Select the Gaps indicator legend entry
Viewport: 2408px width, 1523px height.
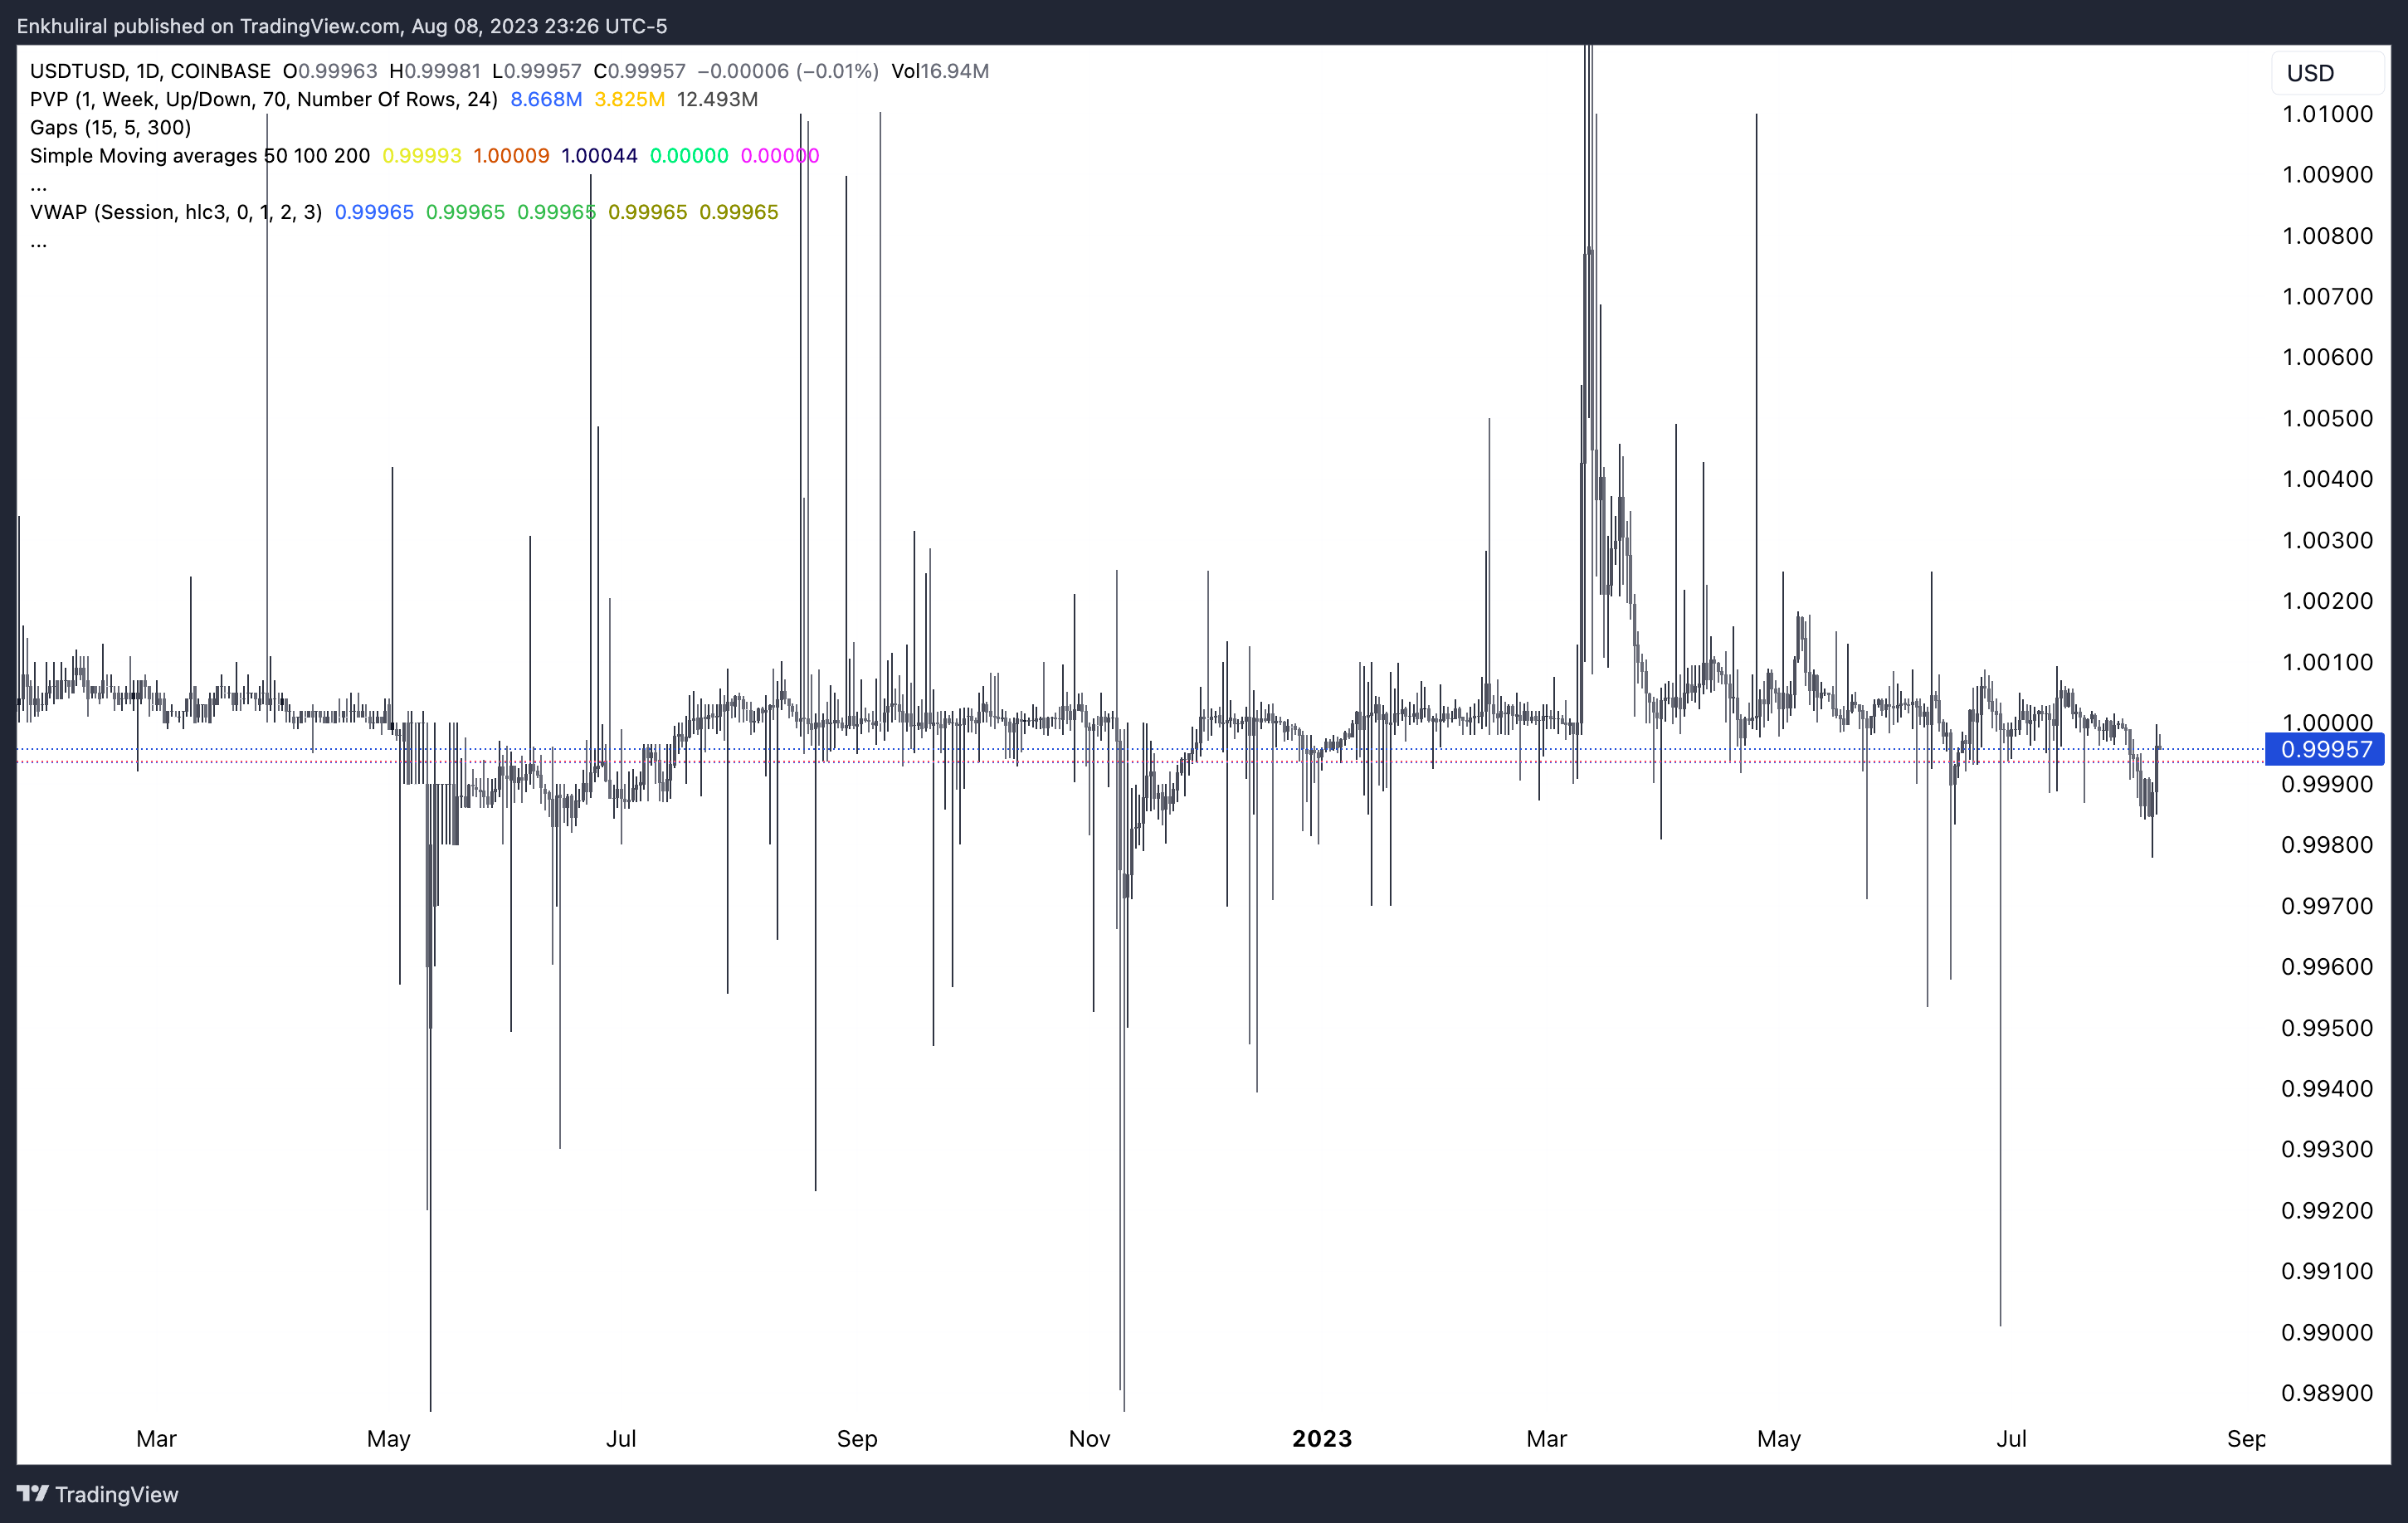click(x=110, y=127)
